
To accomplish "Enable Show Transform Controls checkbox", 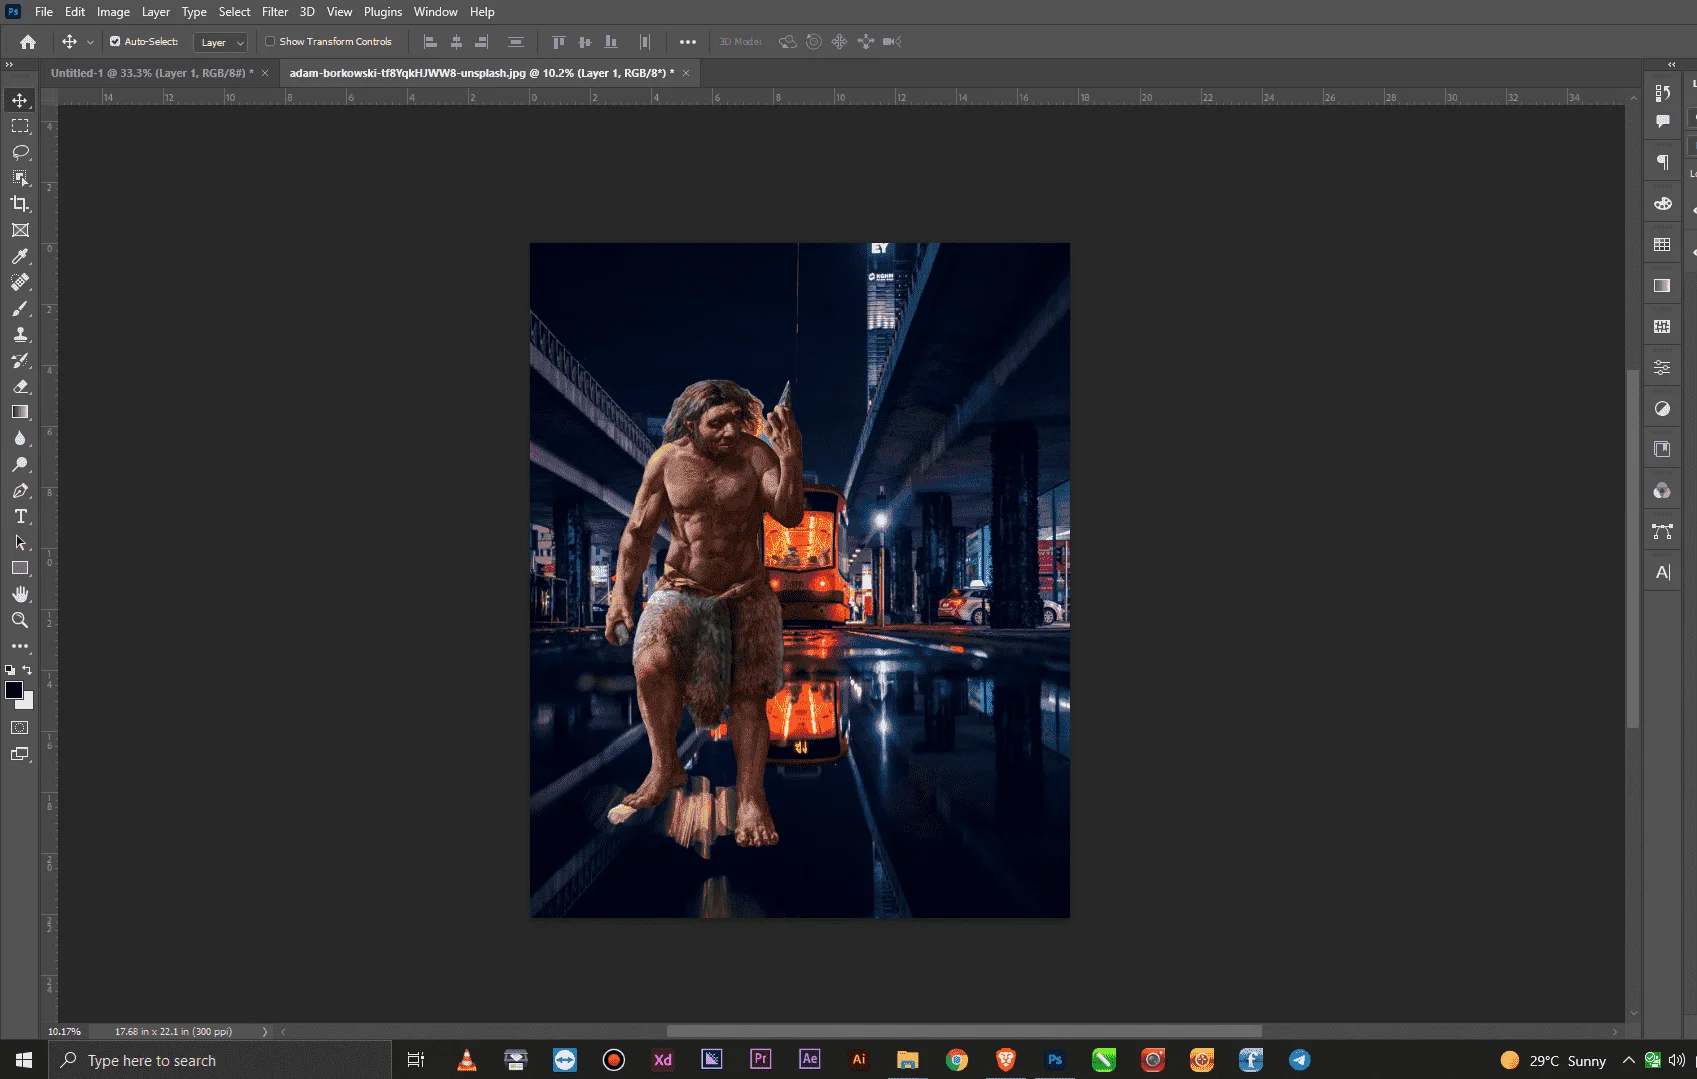I will (270, 42).
